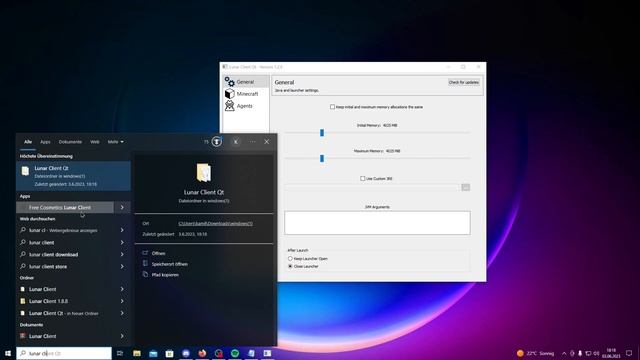The image size is (640, 360).
Task: Open Firefox from the taskbar
Action: (x=202, y=353)
